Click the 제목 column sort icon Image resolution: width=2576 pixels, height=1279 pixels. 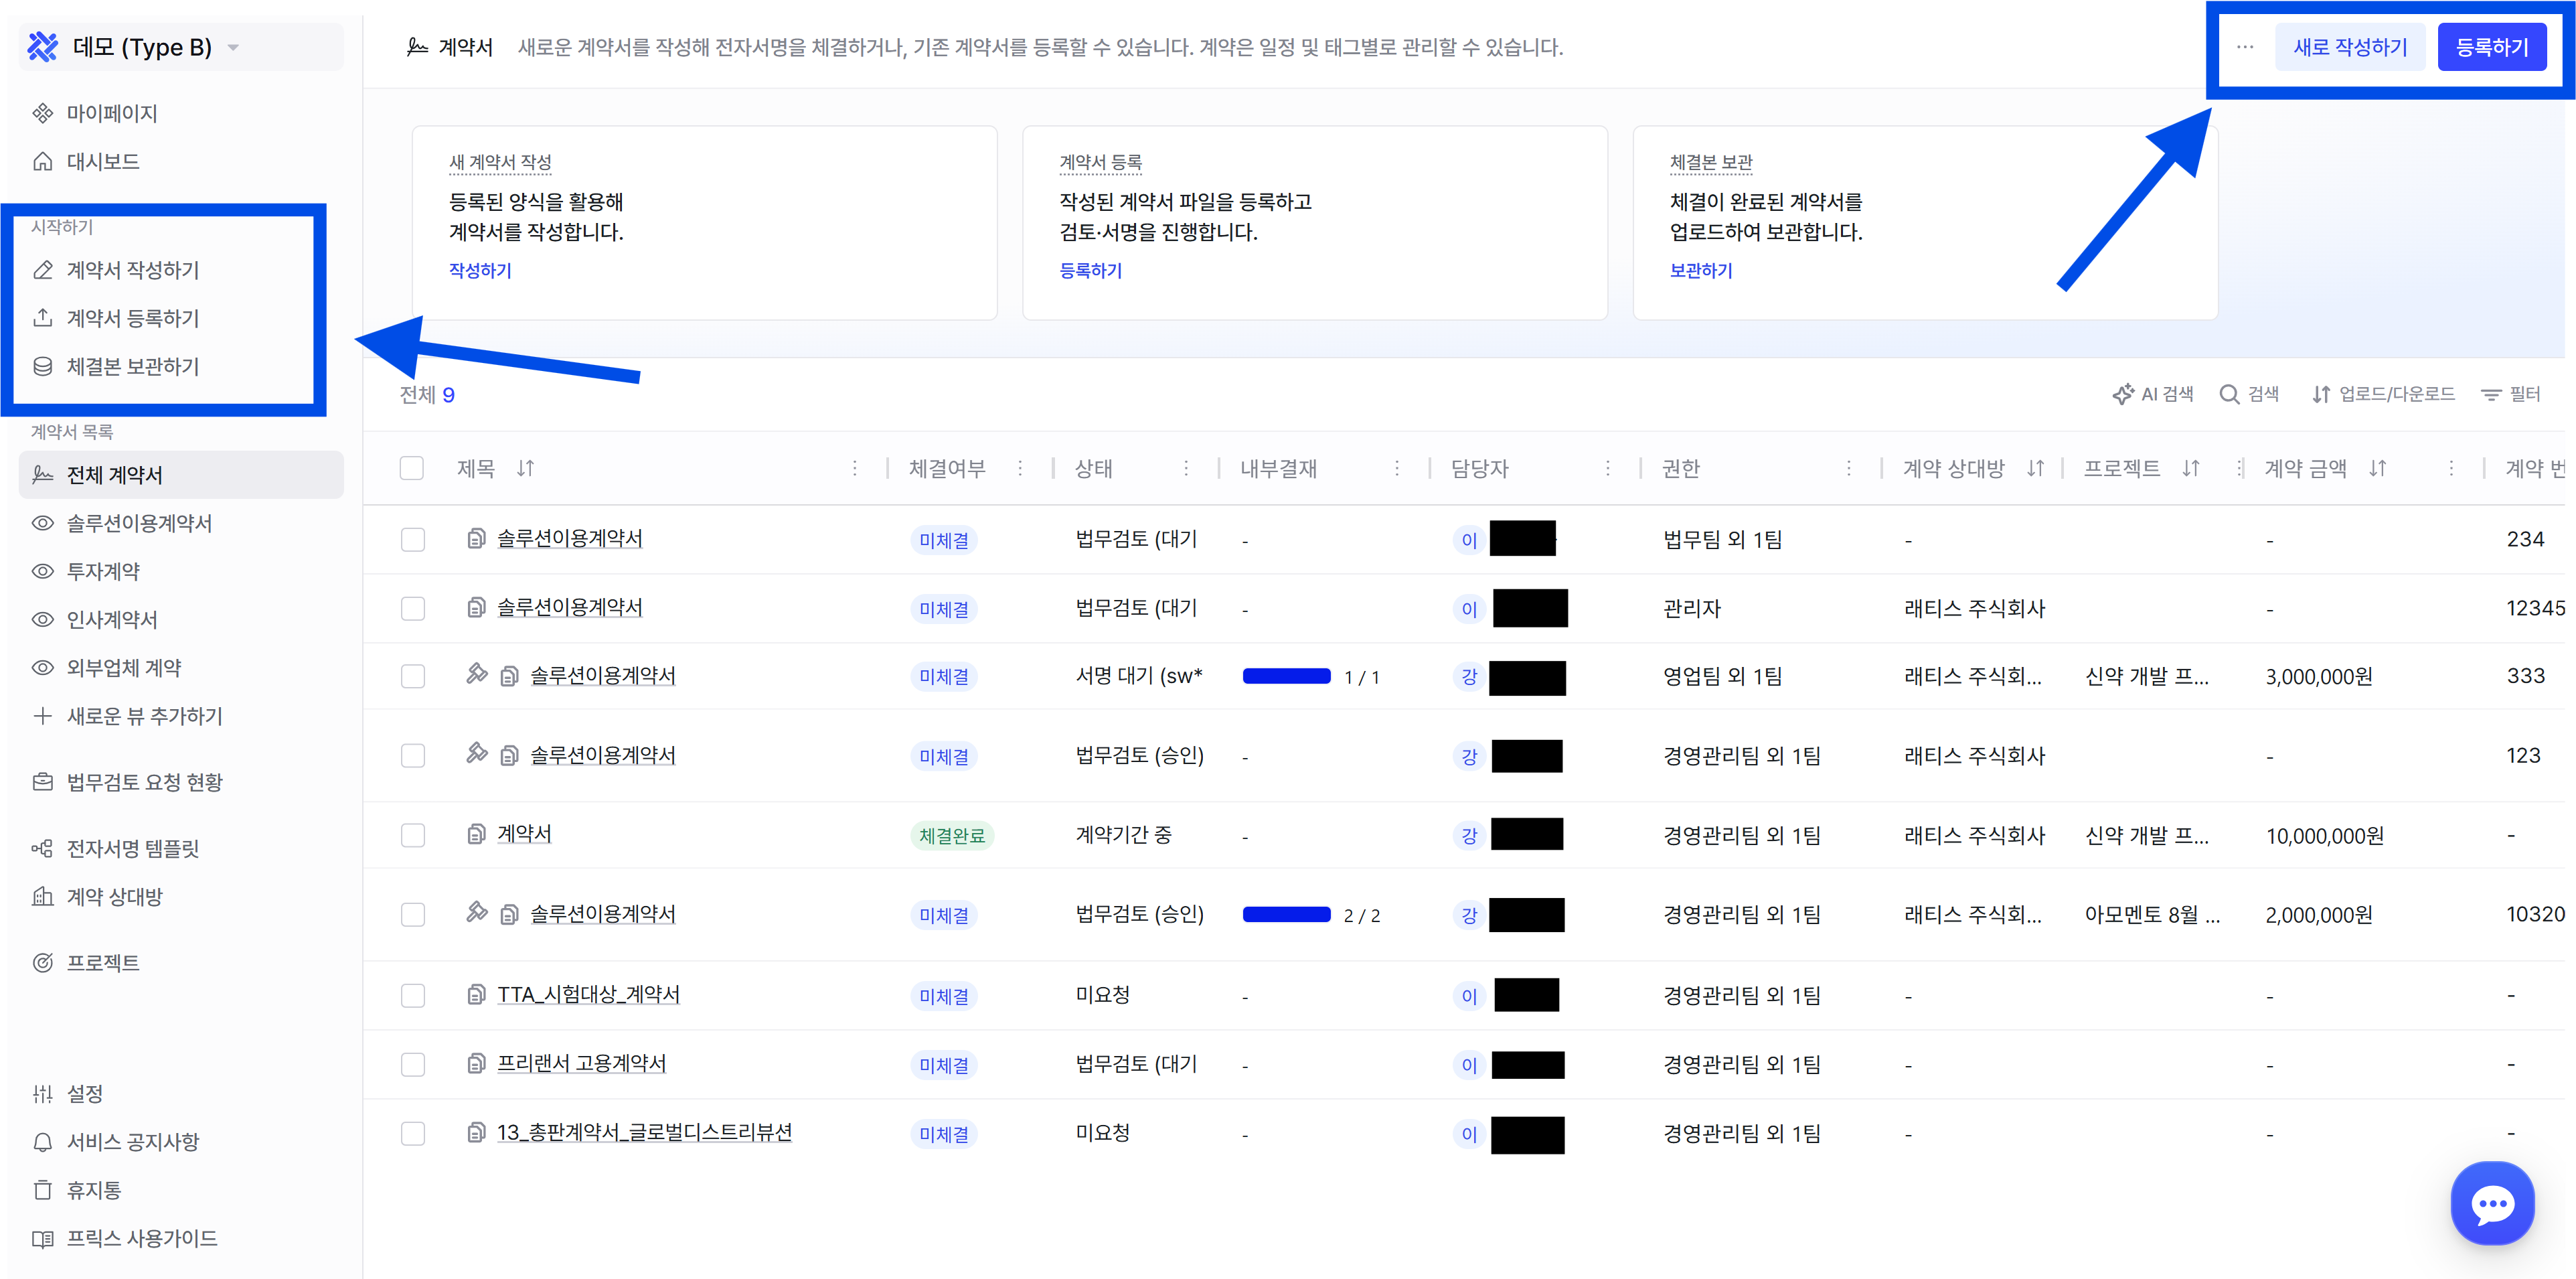pyautogui.click(x=526, y=468)
